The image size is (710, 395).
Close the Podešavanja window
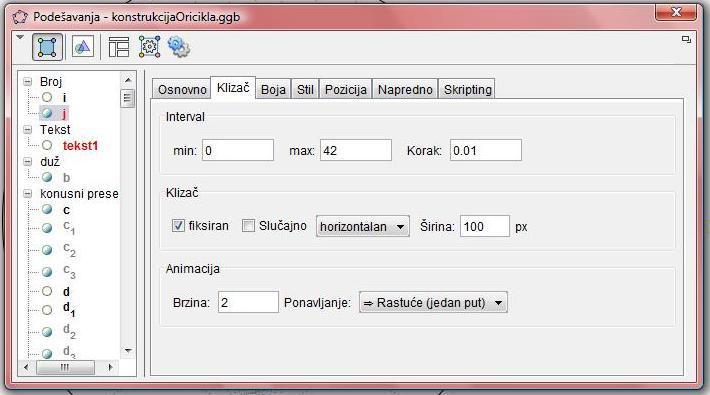(x=676, y=12)
